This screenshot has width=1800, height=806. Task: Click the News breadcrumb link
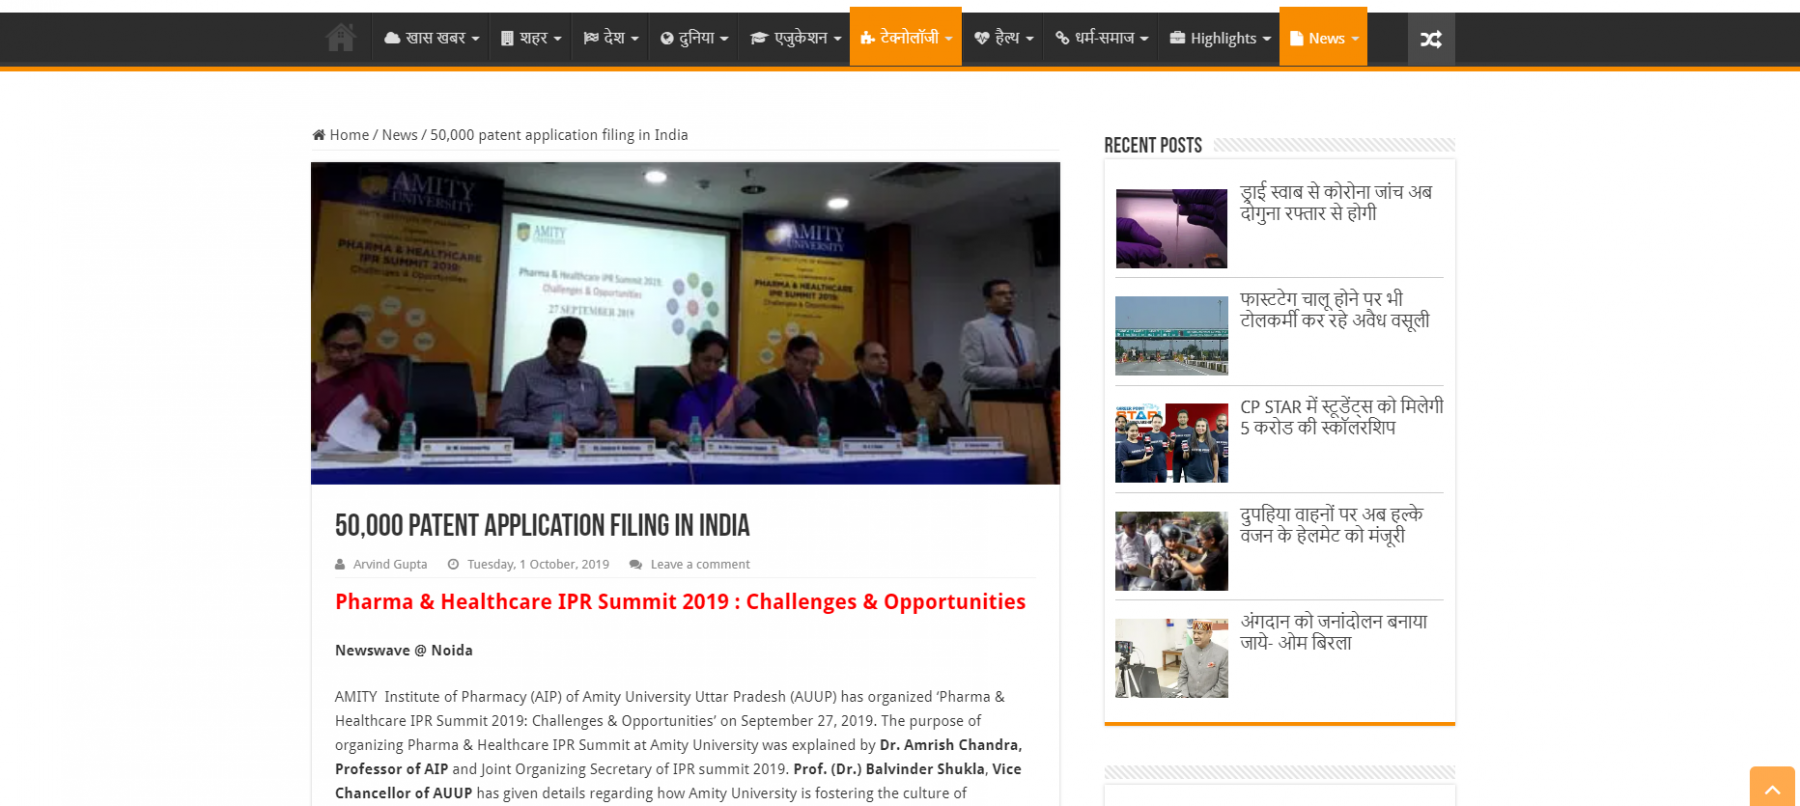(399, 135)
